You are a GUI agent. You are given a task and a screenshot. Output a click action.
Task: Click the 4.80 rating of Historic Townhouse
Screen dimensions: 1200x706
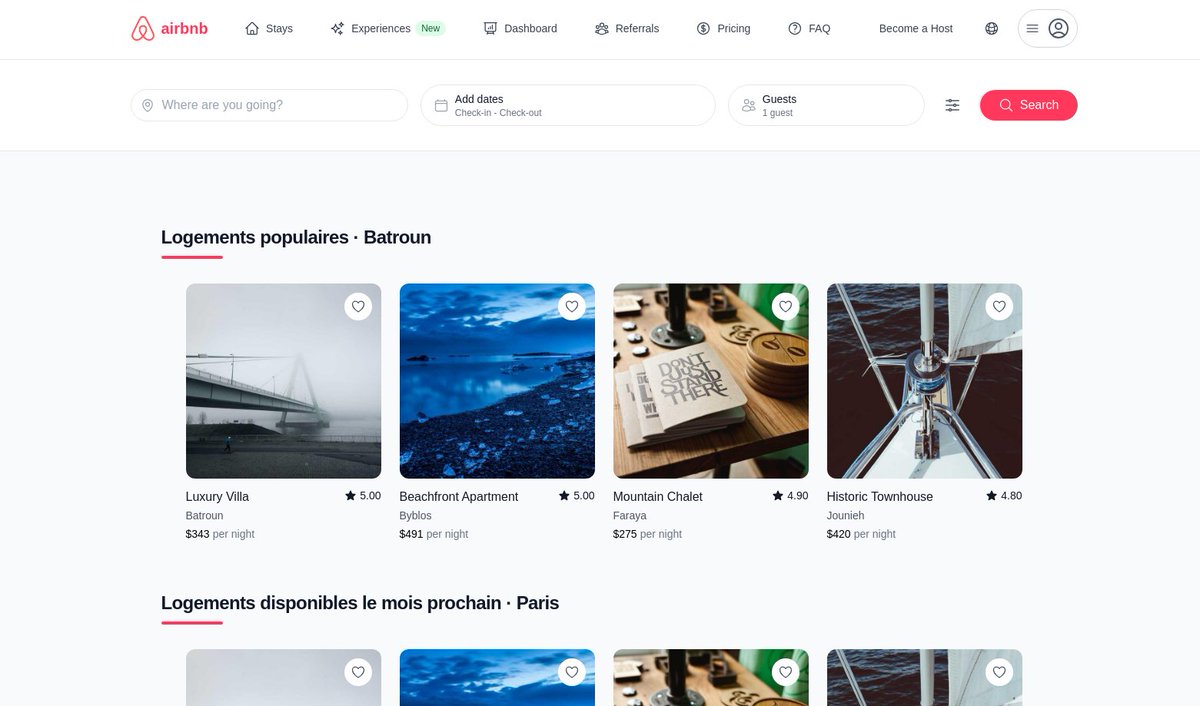(1004, 496)
